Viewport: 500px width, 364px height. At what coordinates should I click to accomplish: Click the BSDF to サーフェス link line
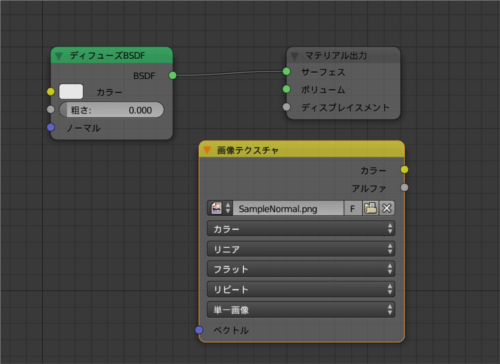(x=229, y=74)
